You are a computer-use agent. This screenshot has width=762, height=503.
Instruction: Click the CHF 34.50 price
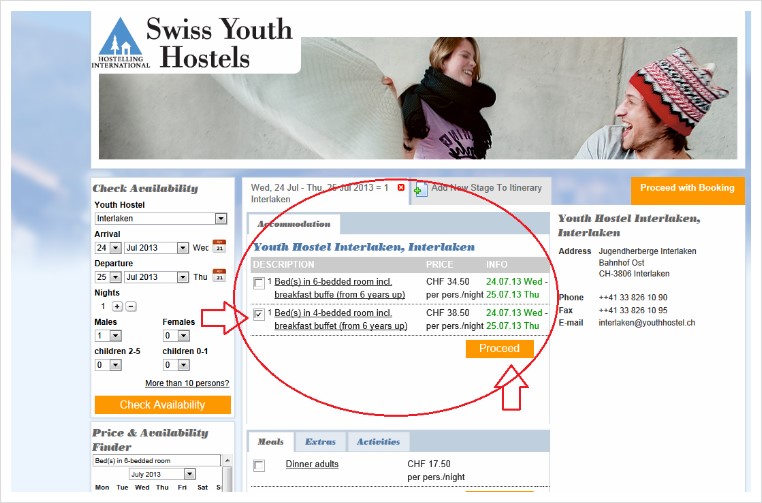click(x=448, y=282)
